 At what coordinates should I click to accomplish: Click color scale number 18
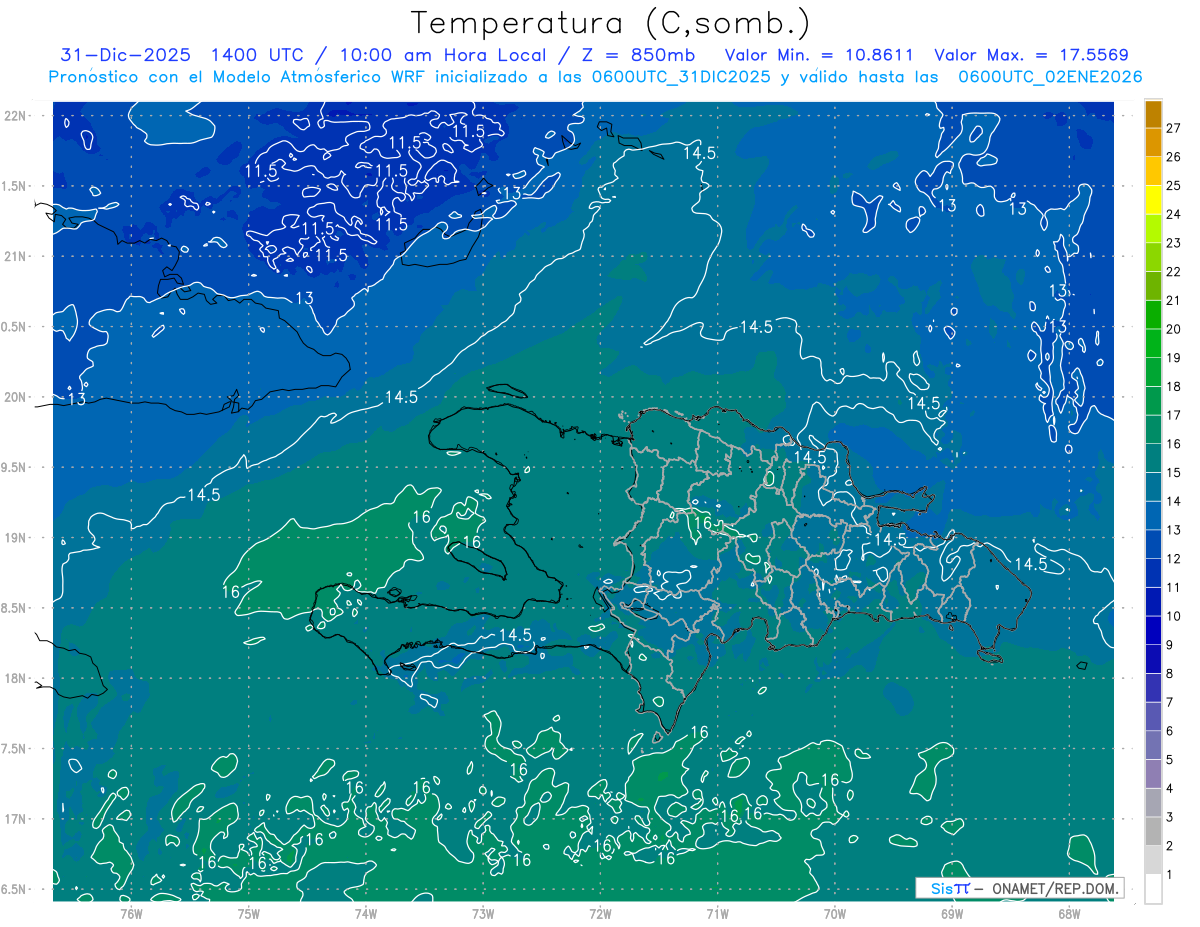pyautogui.click(x=1173, y=386)
